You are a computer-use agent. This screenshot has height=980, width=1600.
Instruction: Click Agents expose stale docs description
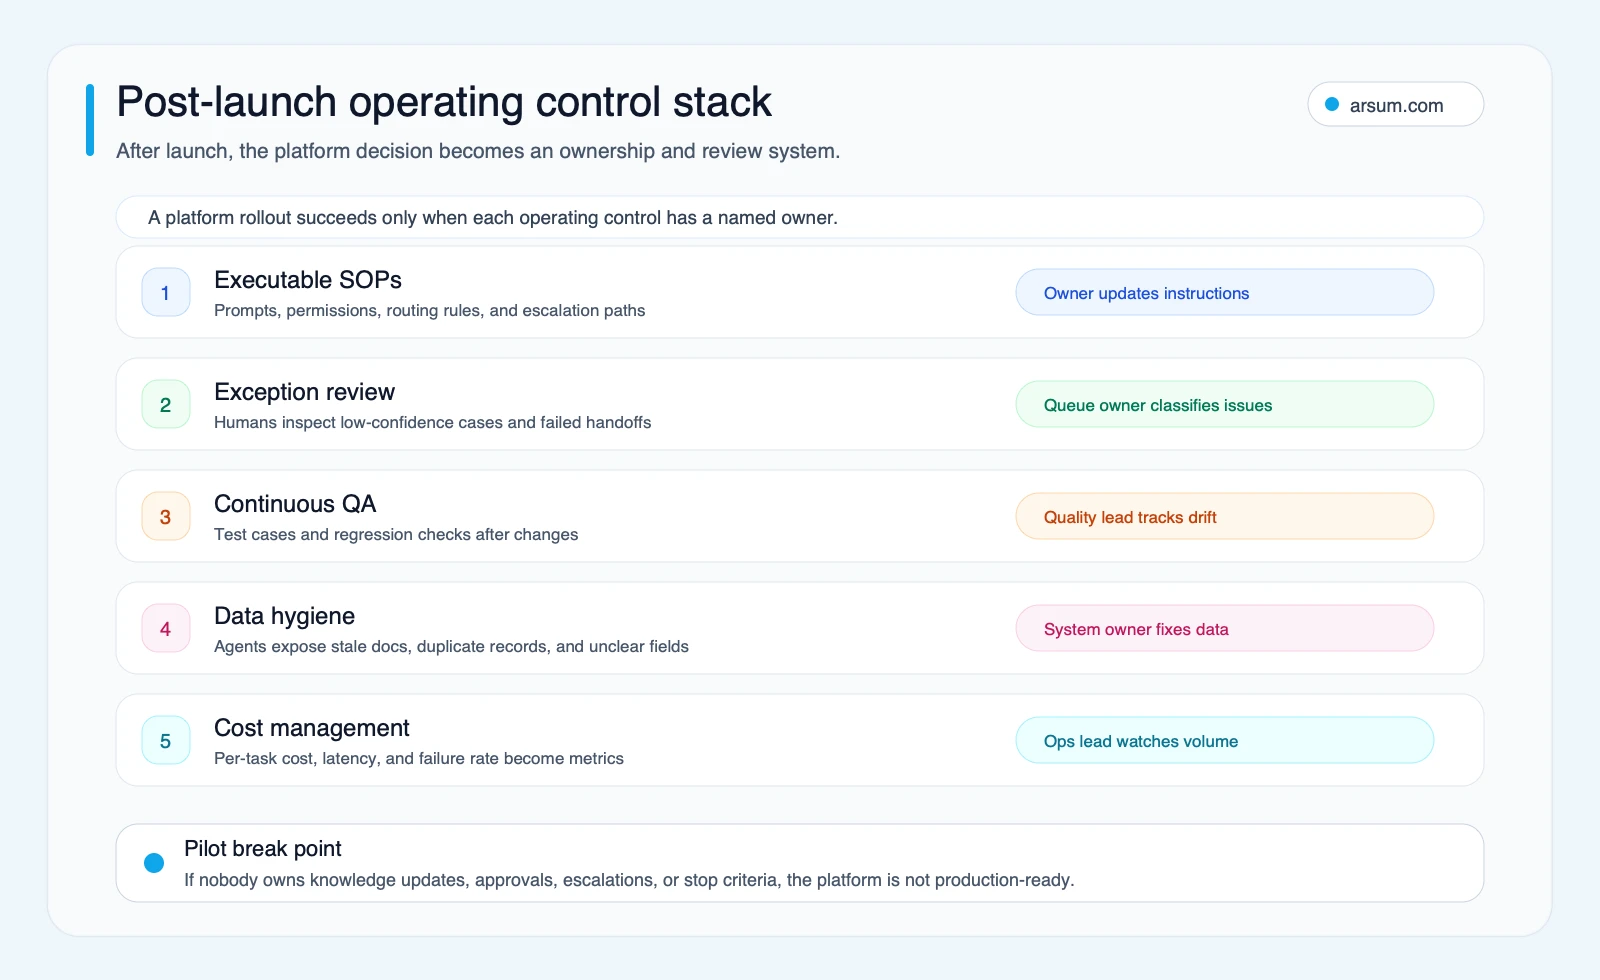451,646
